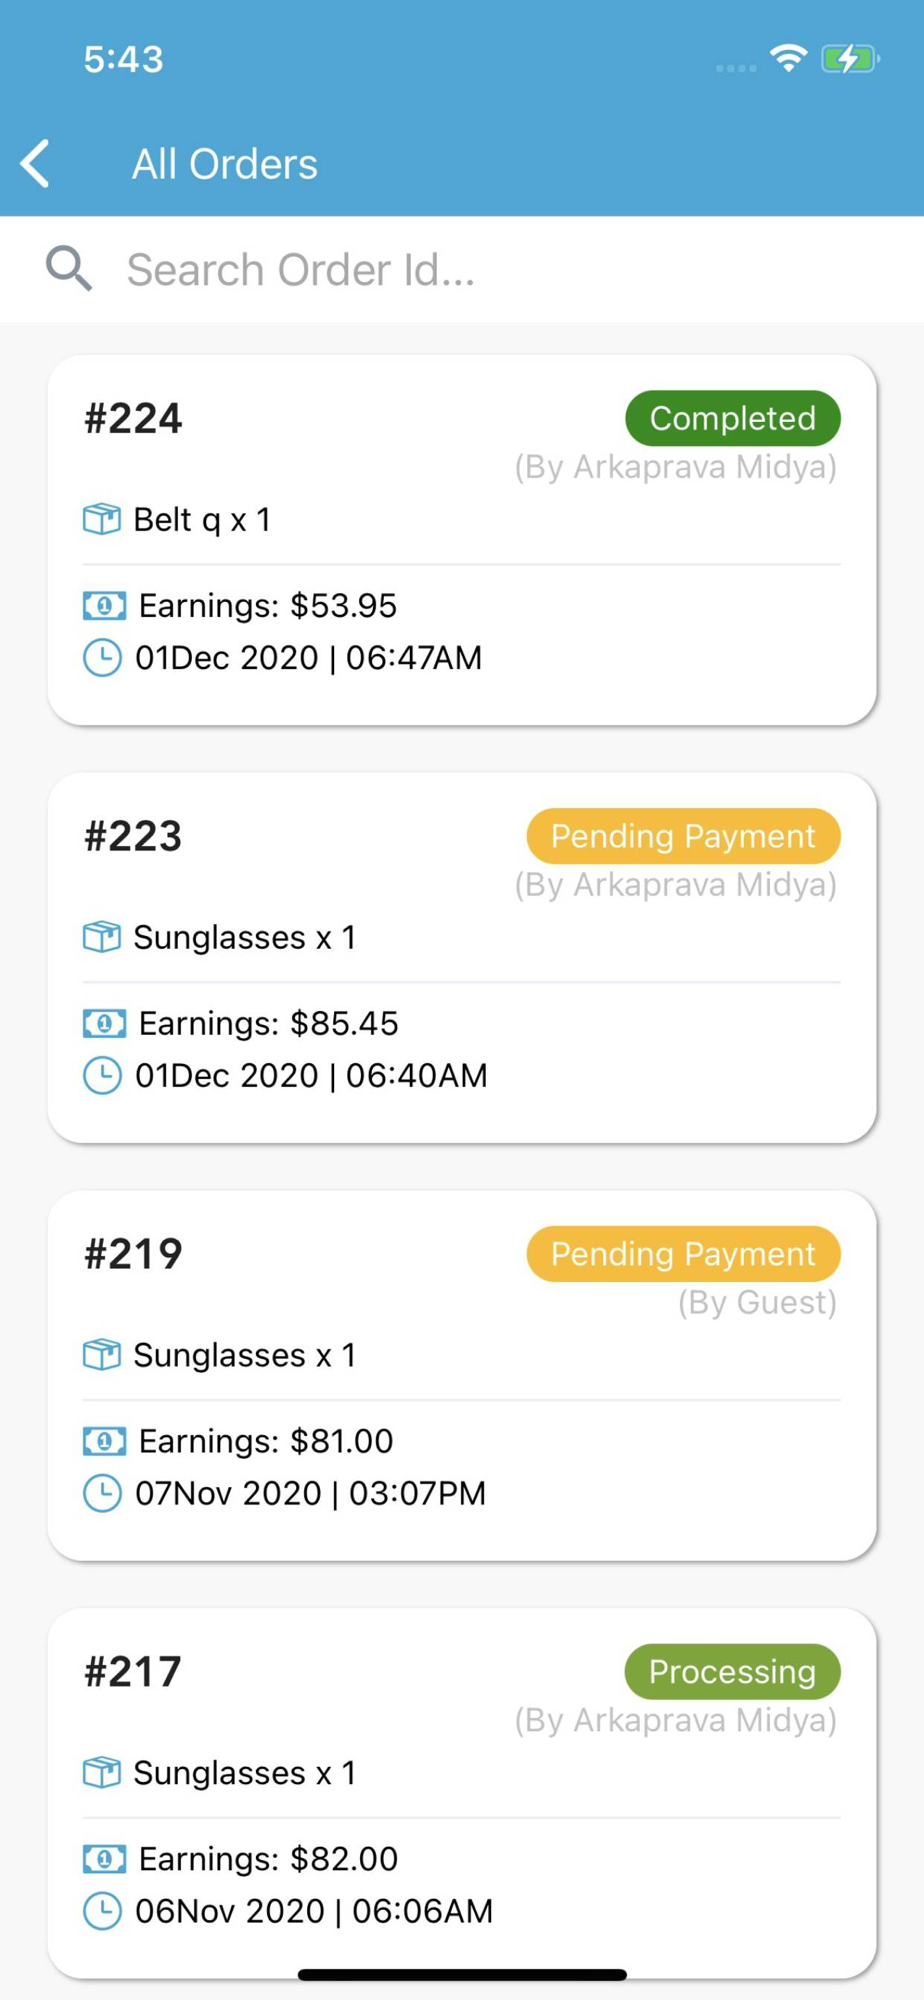This screenshot has height=2000, width=924.
Task: Tap the All Orders title
Action: point(225,164)
